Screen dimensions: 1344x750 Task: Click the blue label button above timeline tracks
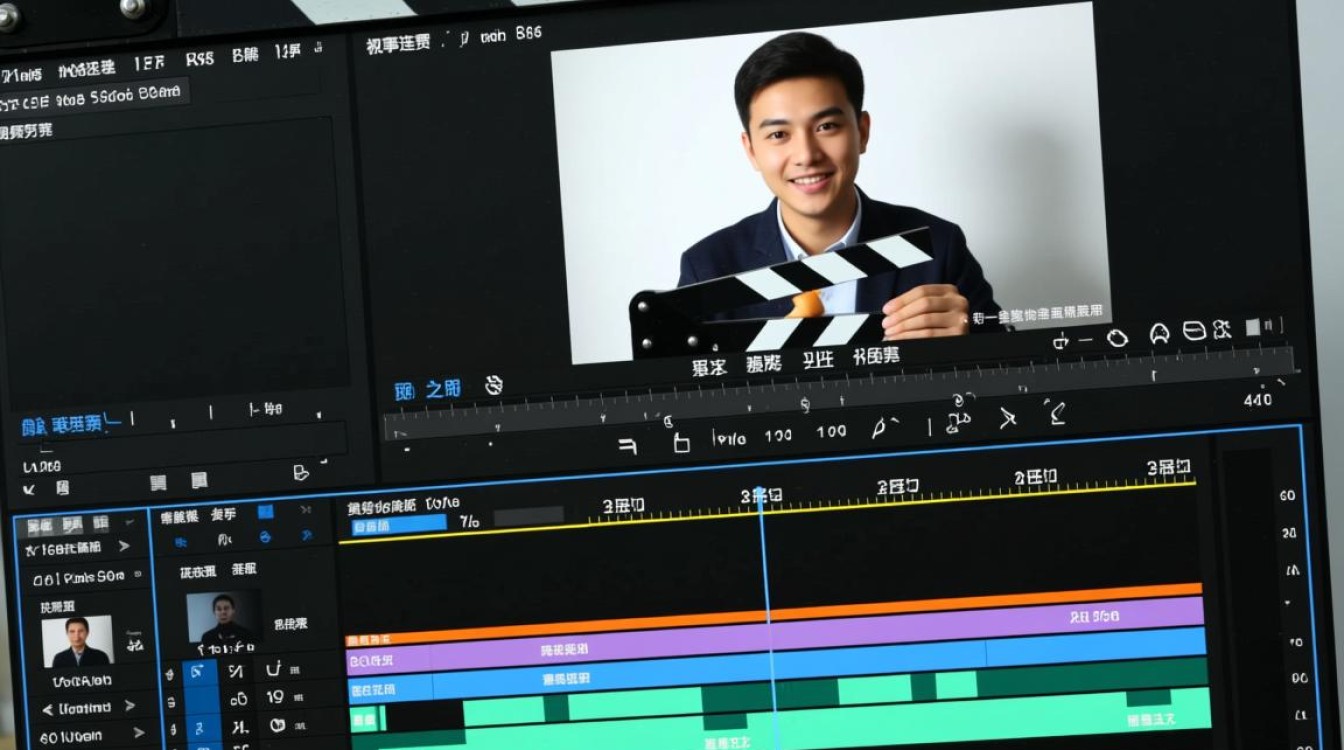pos(398,525)
